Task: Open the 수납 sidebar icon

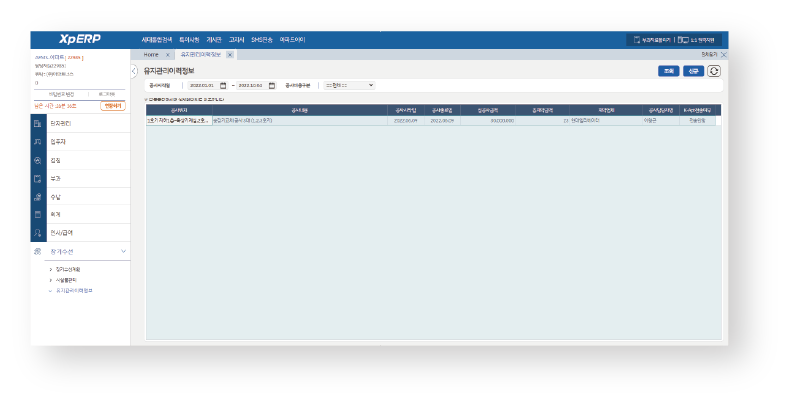Action: (x=38, y=197)
